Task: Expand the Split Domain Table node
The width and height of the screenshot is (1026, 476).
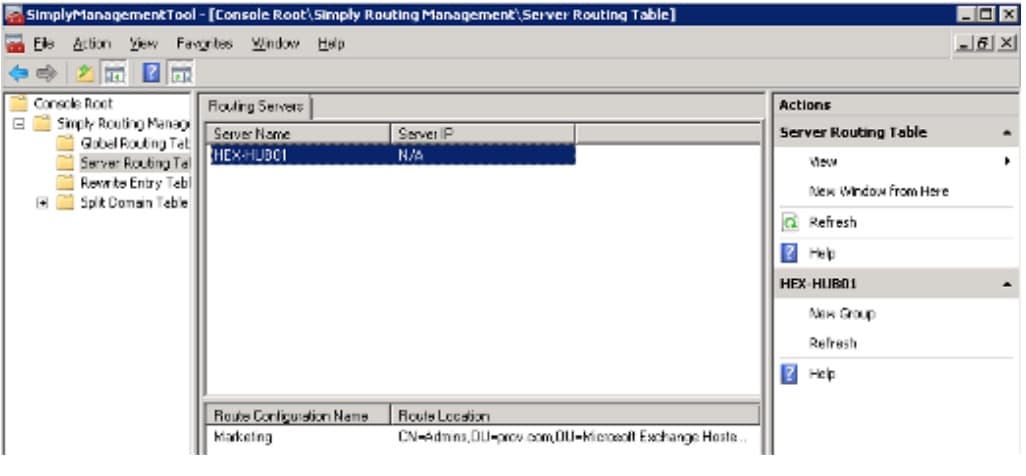Action: point(42,203)
